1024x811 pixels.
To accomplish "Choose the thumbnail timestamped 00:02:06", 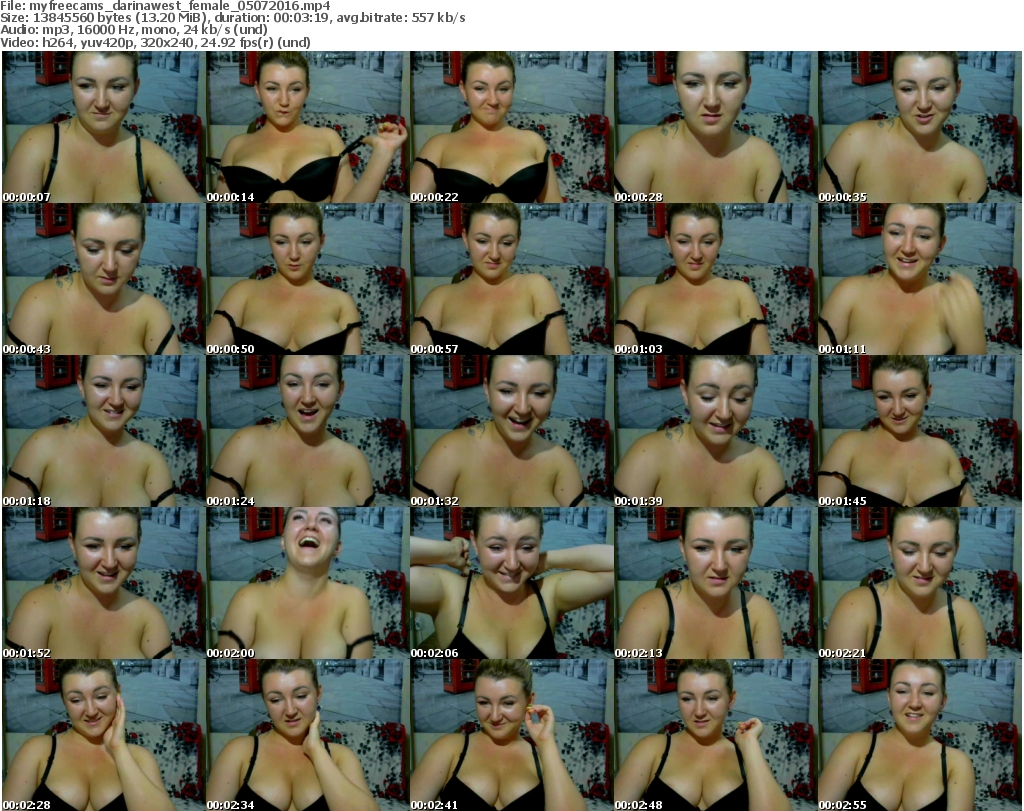I will [x=511, y=584].
